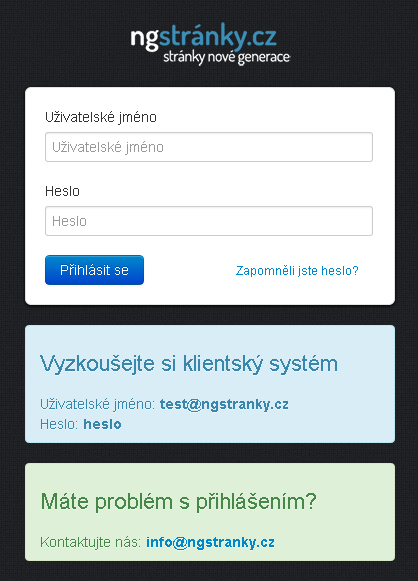Click the 'Uživatelské jméno' label above the first field
Viewport: 418px width, 581px height.
[101, 117]
